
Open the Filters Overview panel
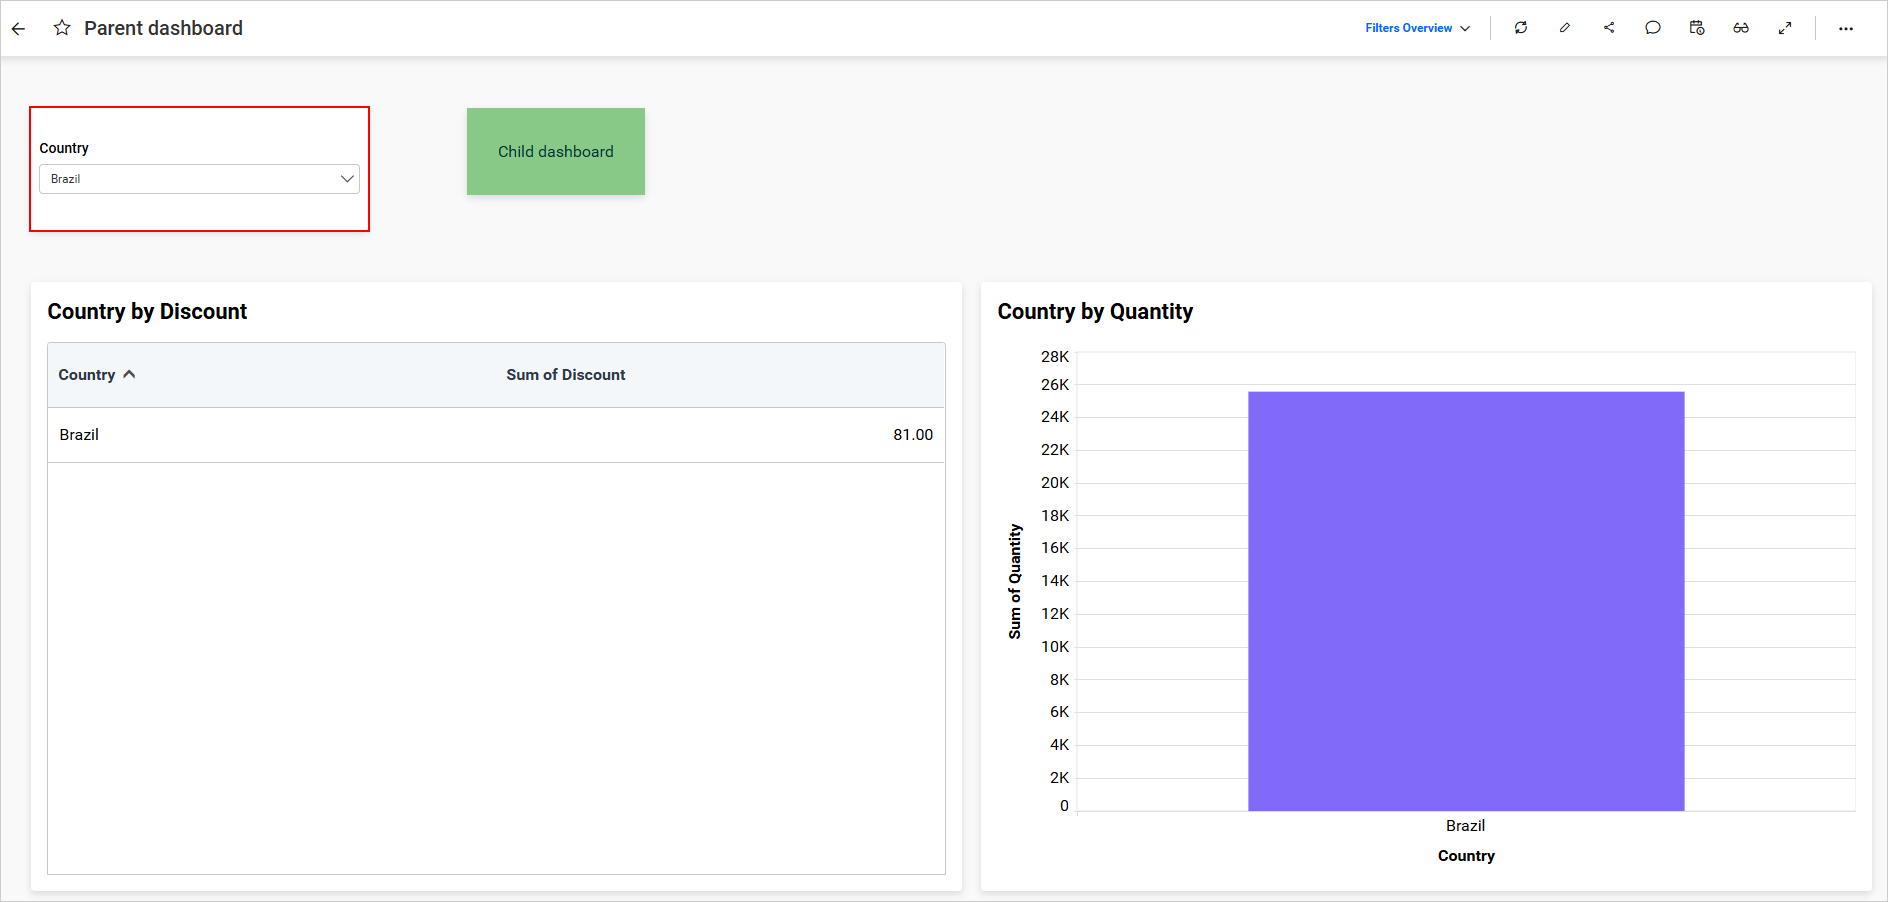point(1407,28)
